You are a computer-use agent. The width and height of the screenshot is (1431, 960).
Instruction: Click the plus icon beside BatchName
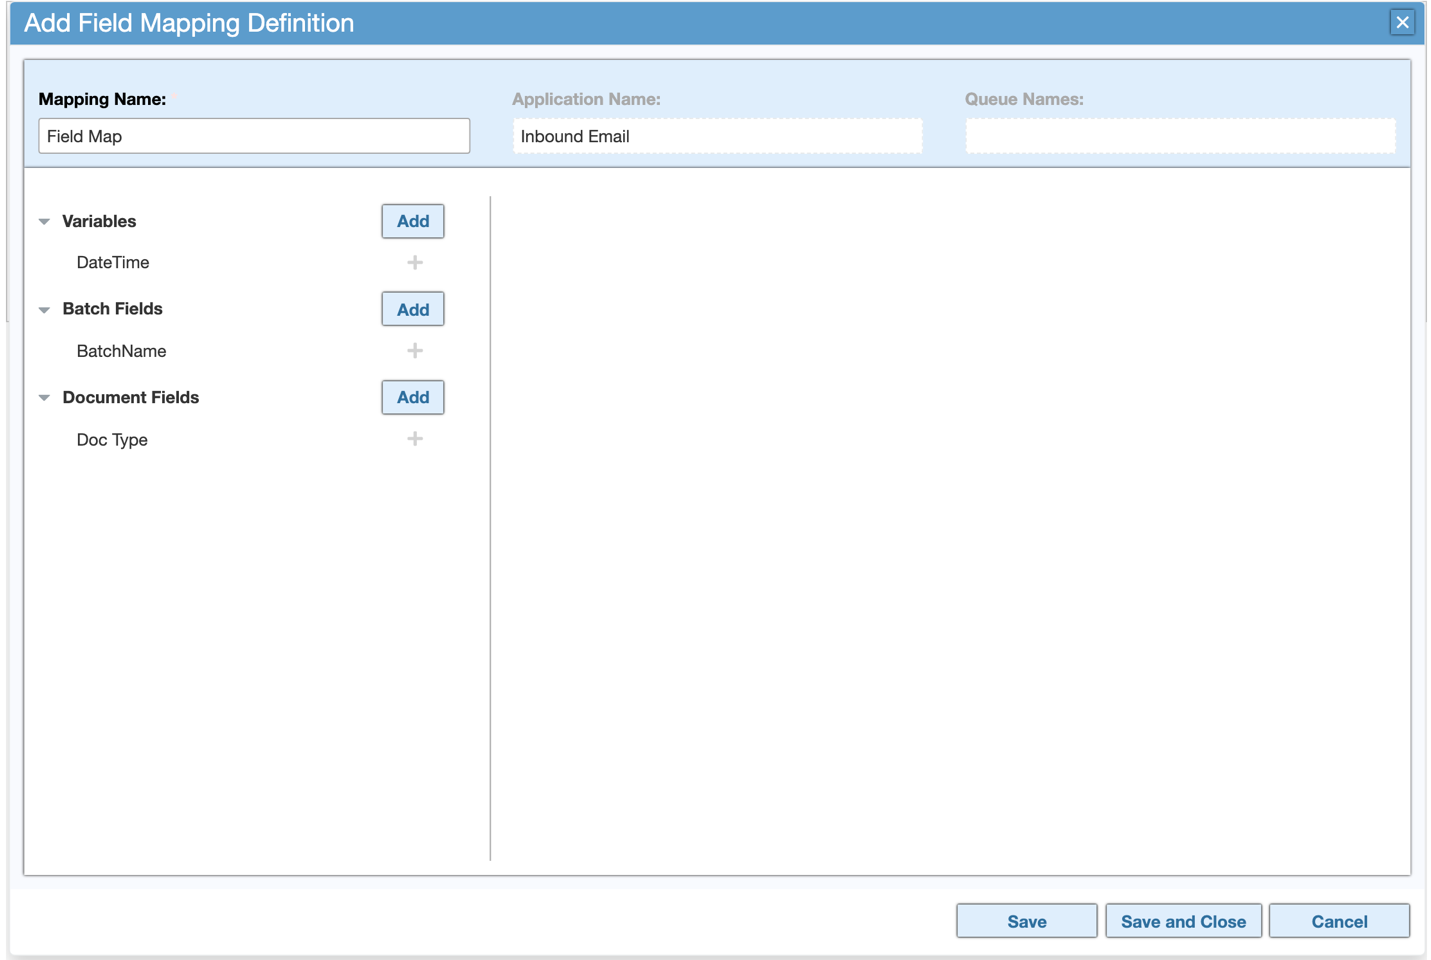pos(415,351)
